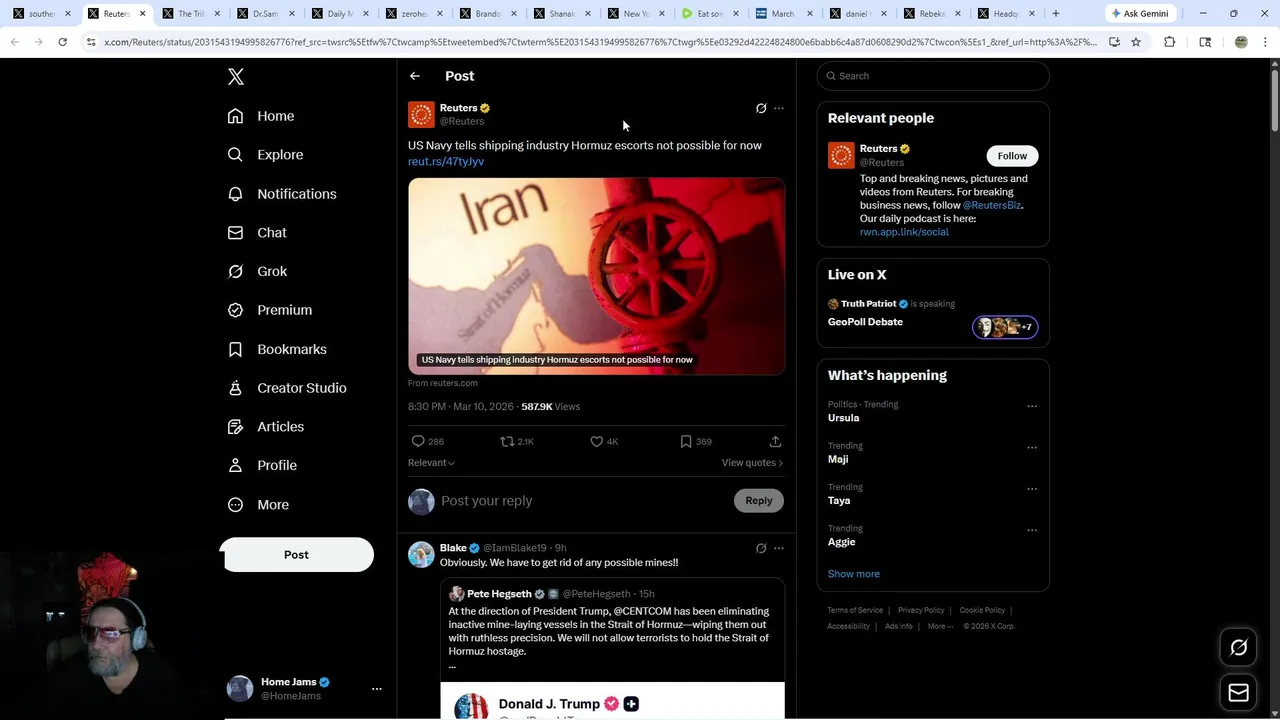This screenshot has height=720, width=1280.
Task: Go back using the arrow beside Post
Action: [415, 76]
